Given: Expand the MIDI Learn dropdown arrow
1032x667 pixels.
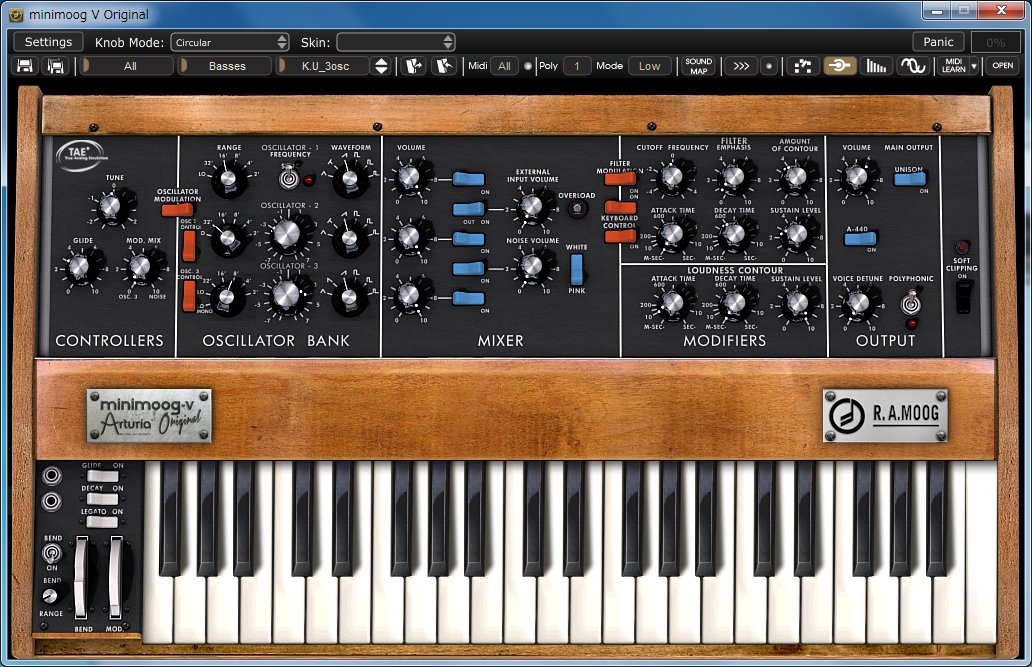Looking at the screenshot, I should coord(975,66).
